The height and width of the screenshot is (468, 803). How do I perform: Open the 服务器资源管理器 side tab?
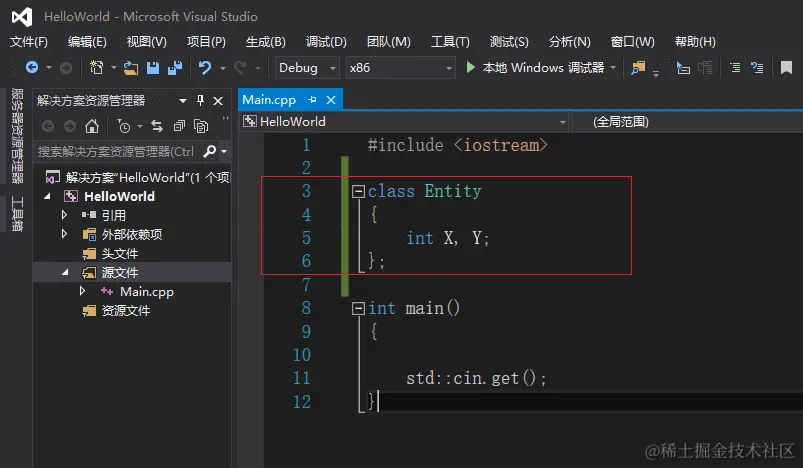tap(17, 136)
